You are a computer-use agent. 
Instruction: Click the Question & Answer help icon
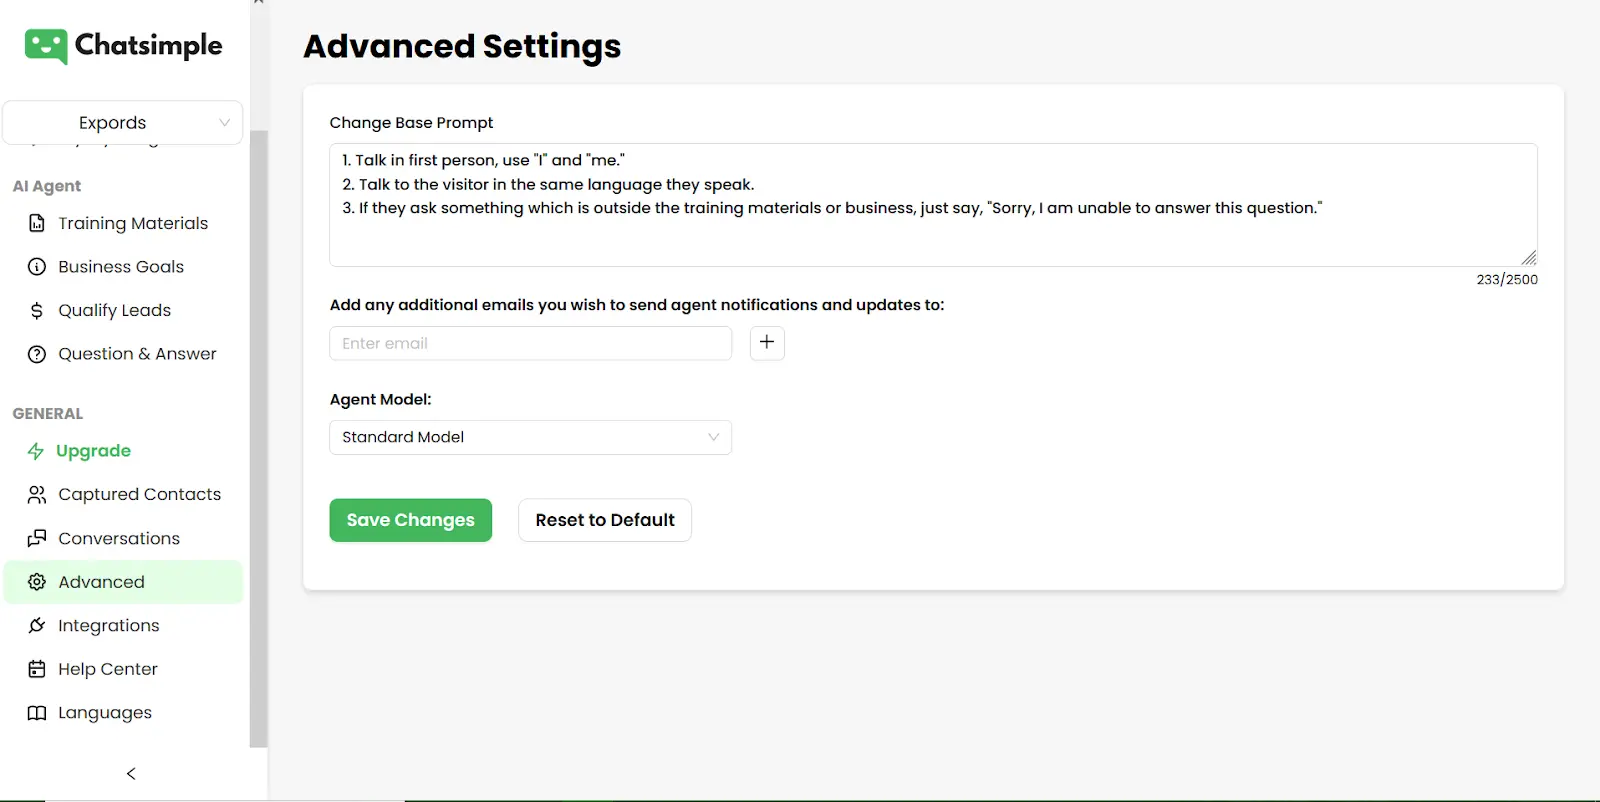coord(37,354)
